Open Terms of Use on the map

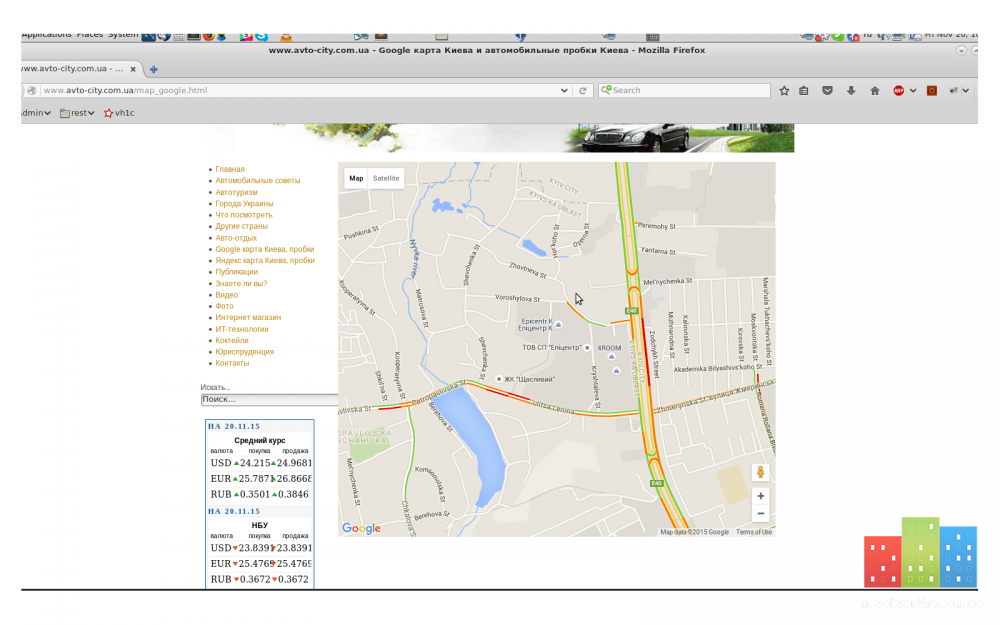tap(753, 532)
